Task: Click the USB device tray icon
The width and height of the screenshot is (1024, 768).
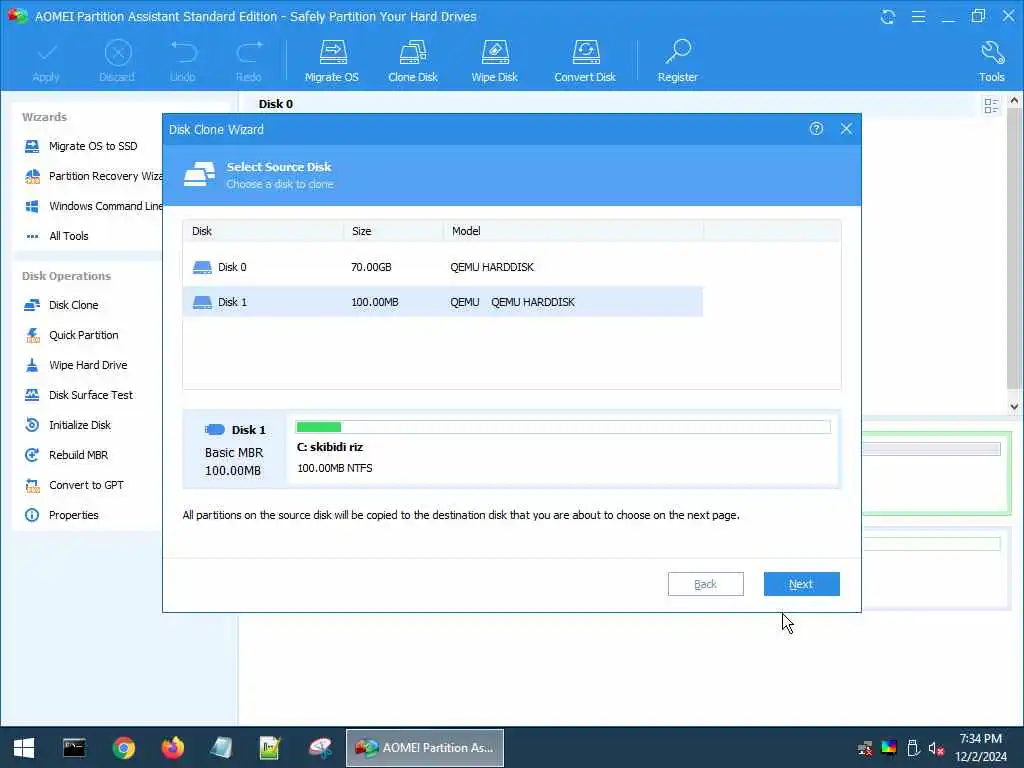Action: pos(913,748)
